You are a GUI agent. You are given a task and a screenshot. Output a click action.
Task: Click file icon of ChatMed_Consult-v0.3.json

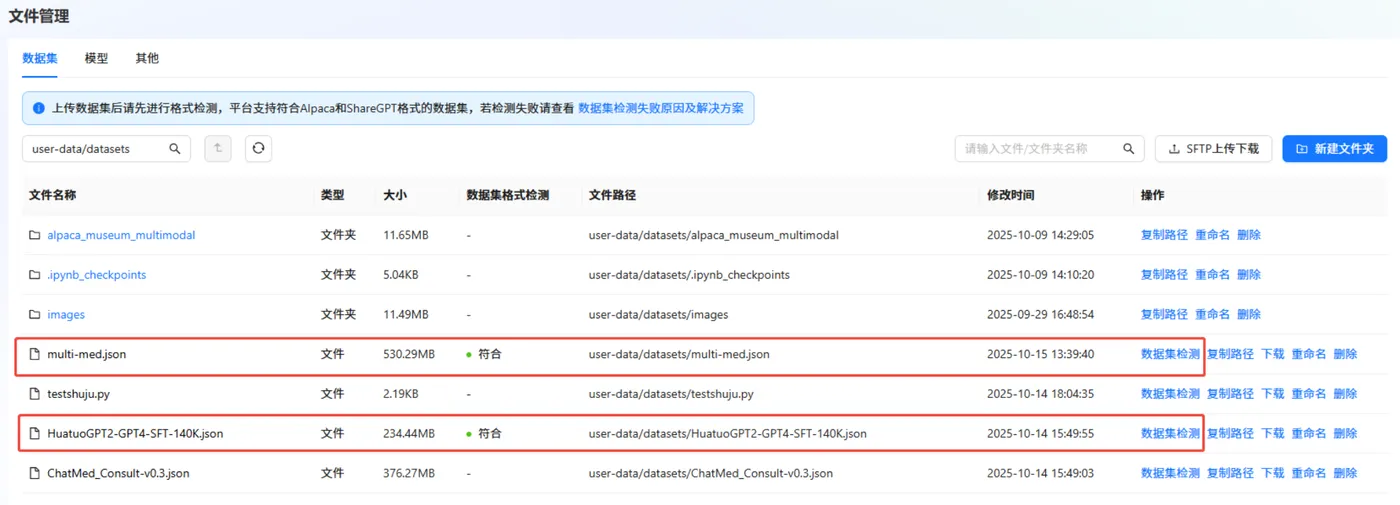(x=34, y=473)
